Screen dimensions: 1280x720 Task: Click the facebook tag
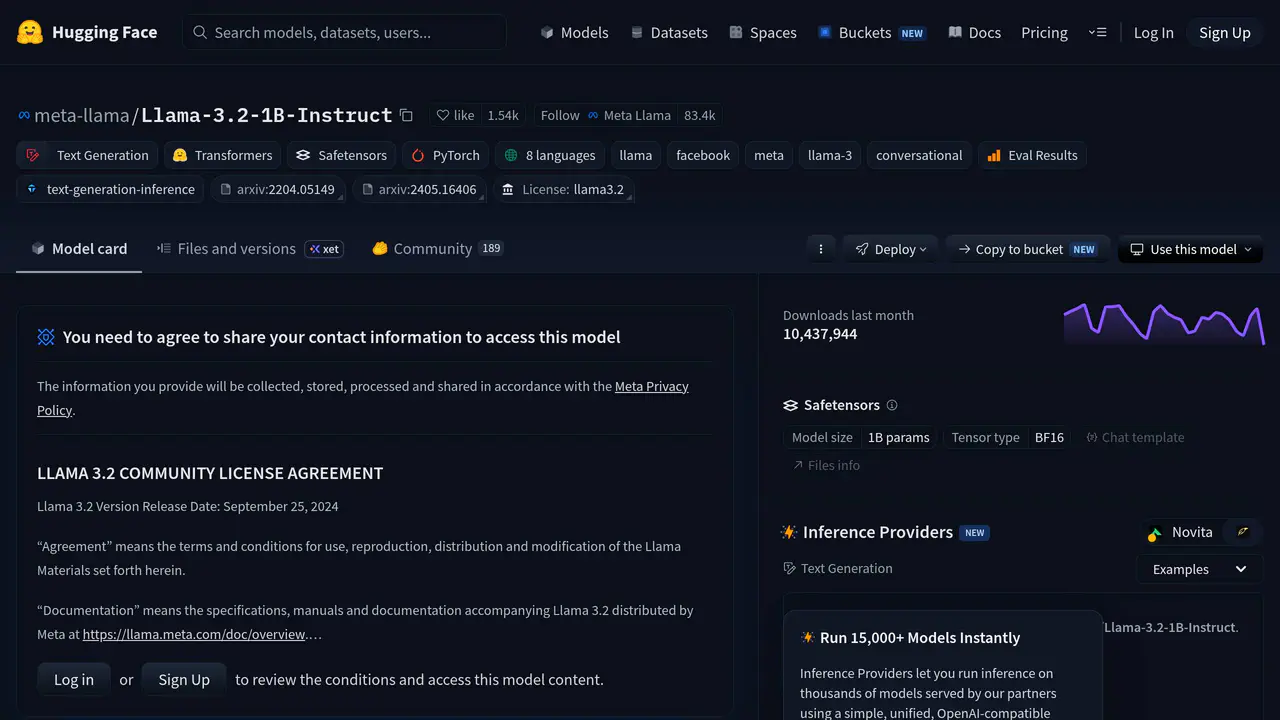[703, 155]
